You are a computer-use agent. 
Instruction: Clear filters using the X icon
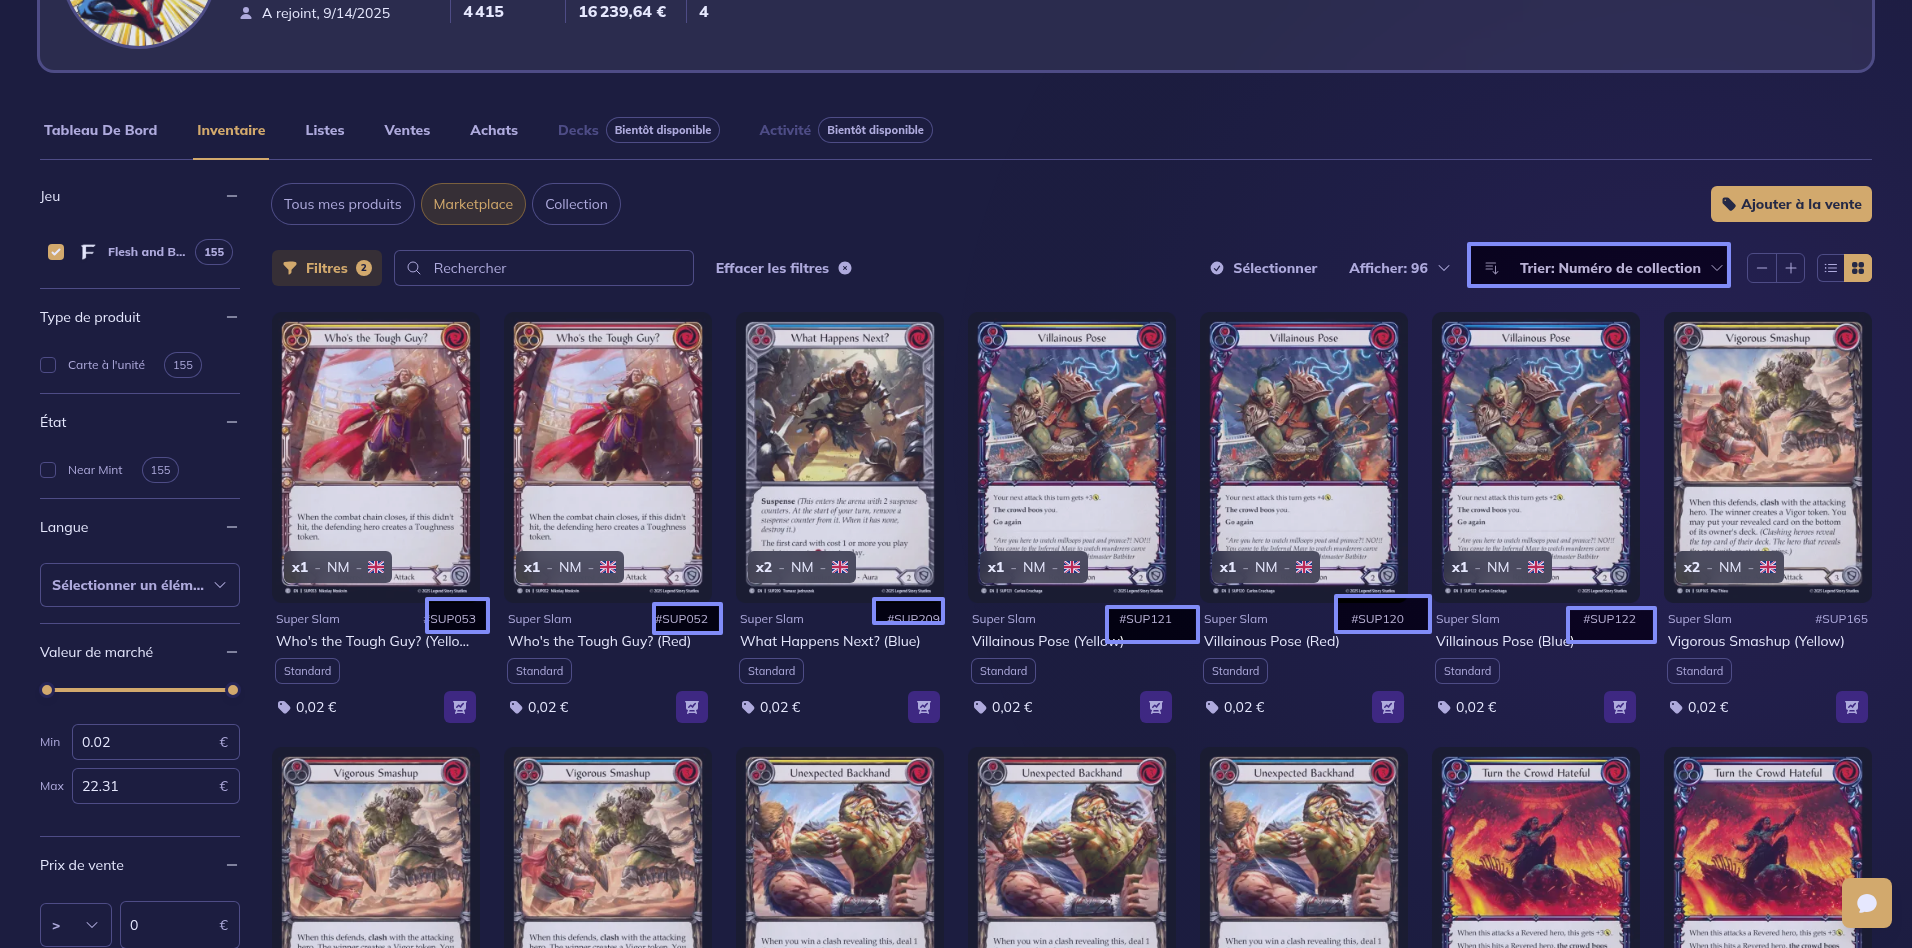click(x=845, y=268)
